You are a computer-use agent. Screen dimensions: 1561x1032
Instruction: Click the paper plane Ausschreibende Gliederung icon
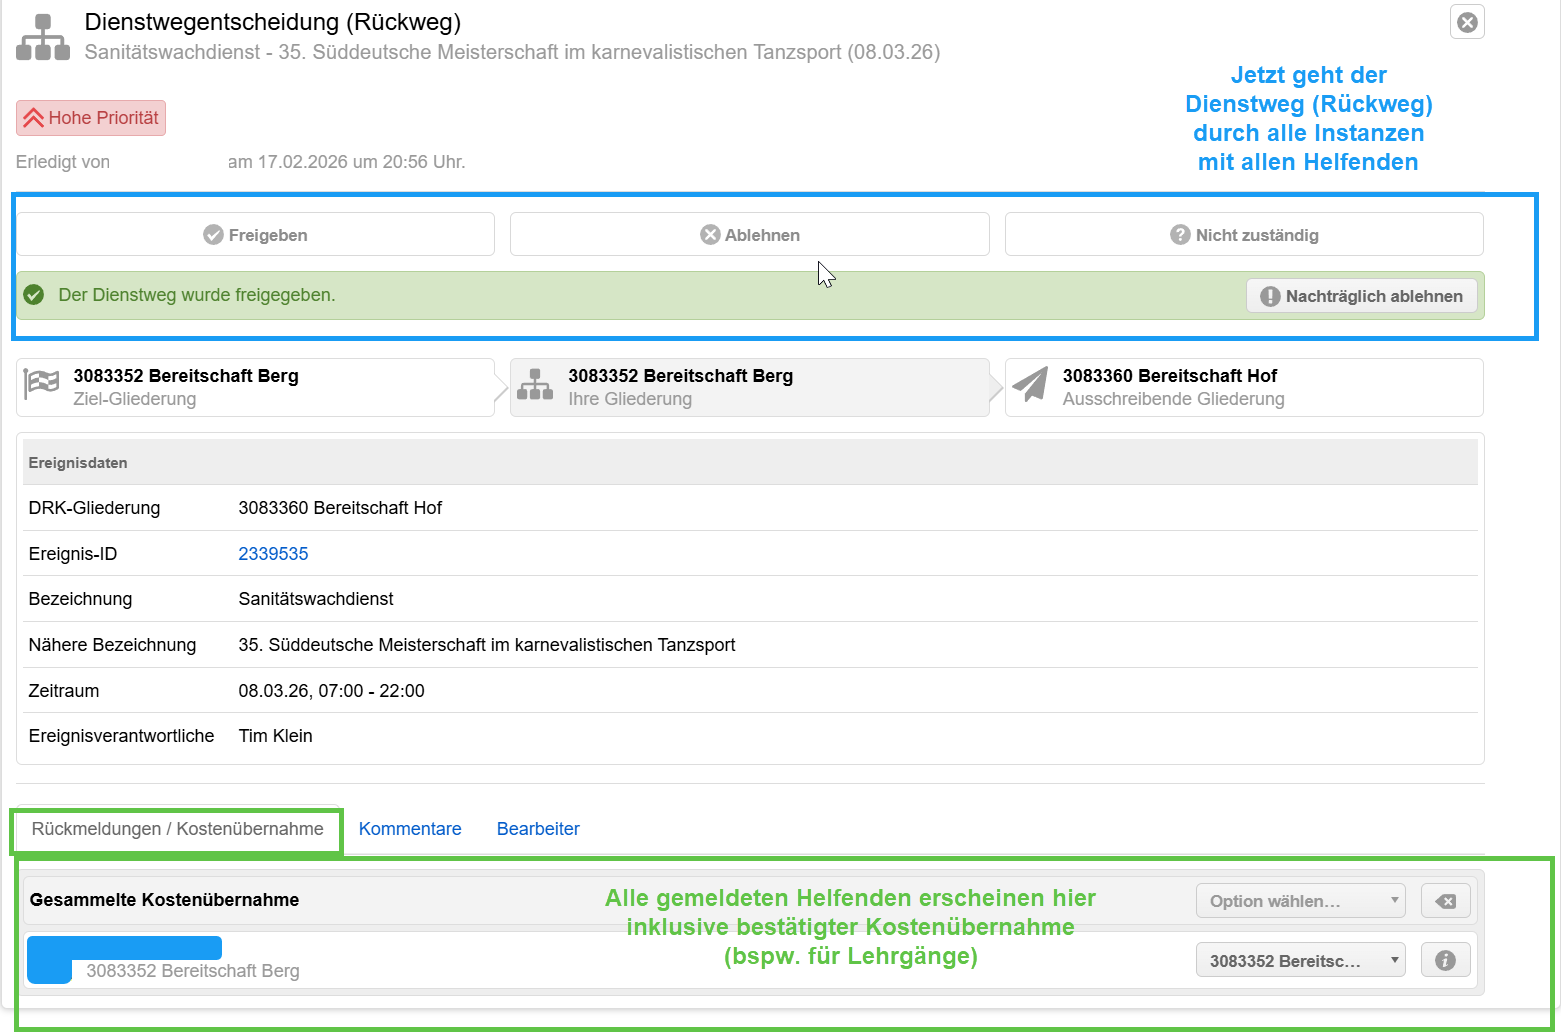pyautogui.click(x=1030, y=385)
